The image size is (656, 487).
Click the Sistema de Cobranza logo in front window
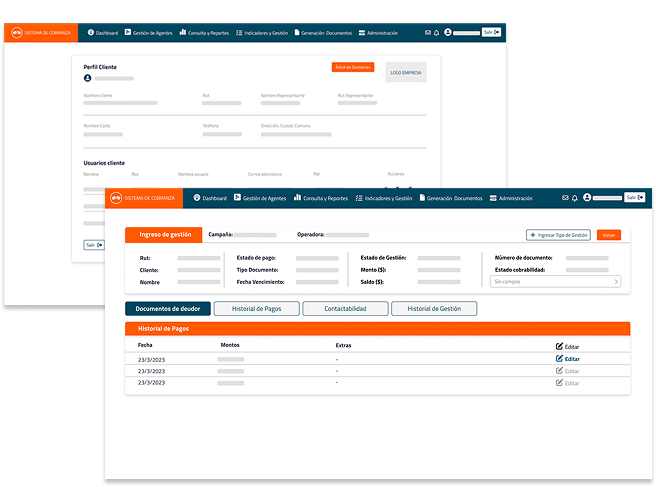pos(144,198)
